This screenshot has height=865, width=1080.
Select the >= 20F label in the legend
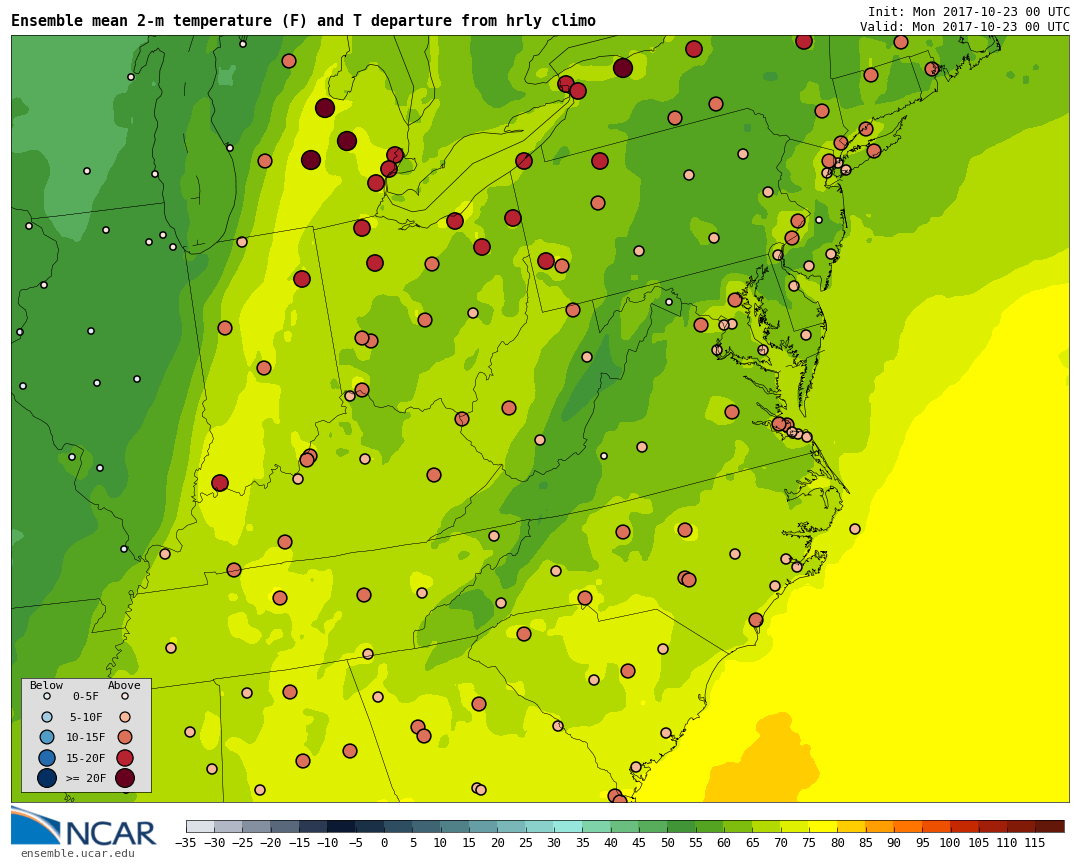point(85,778)
